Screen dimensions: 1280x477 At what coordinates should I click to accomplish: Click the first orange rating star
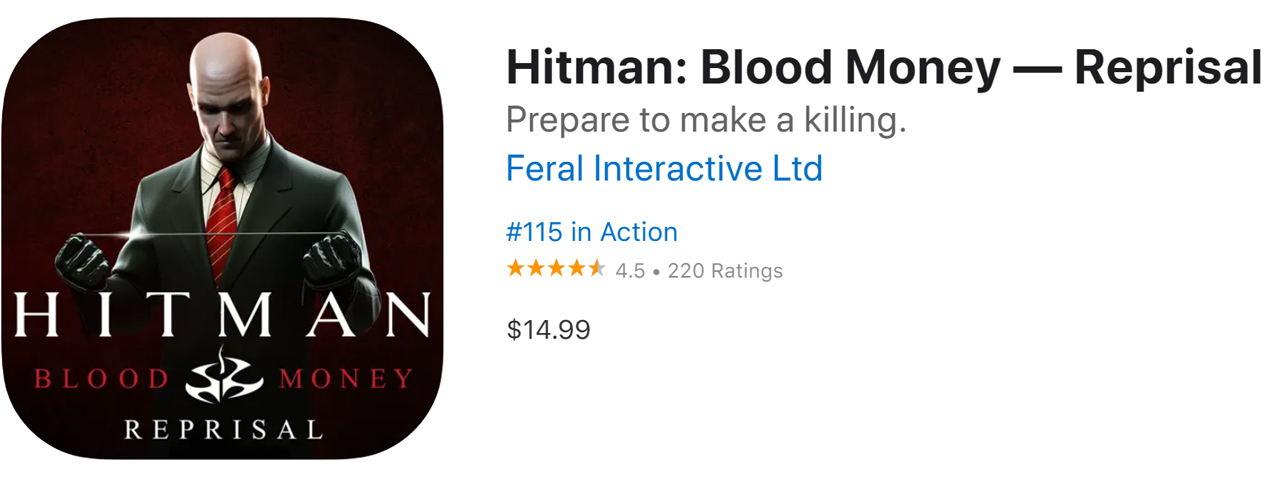[515, 269]
